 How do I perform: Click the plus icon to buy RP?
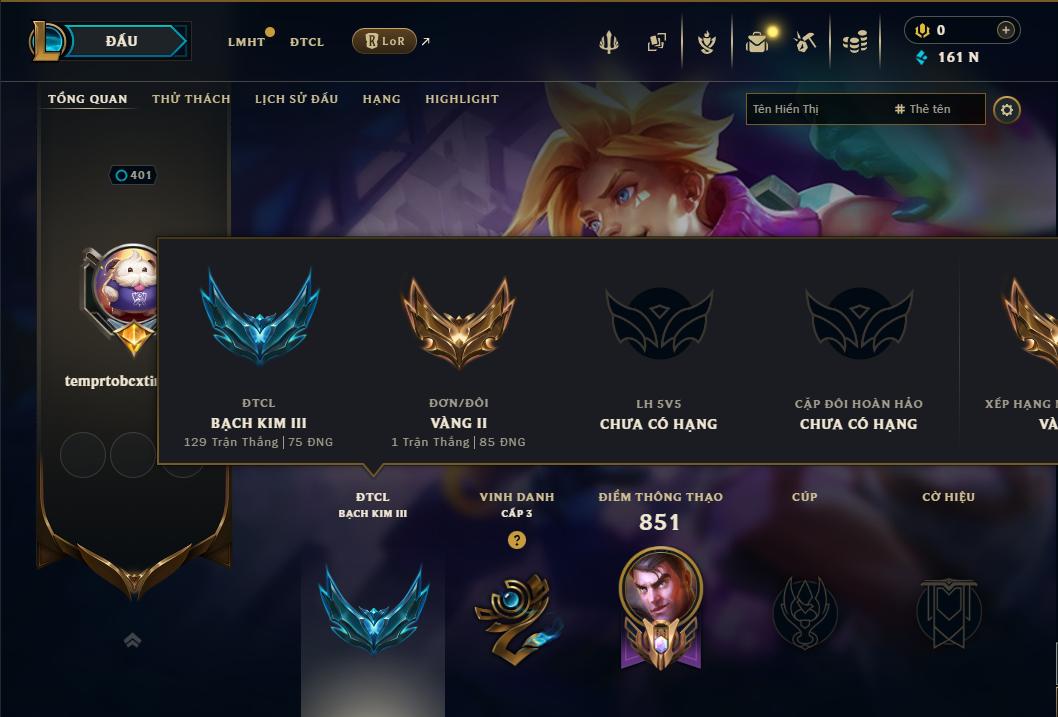1005,30
